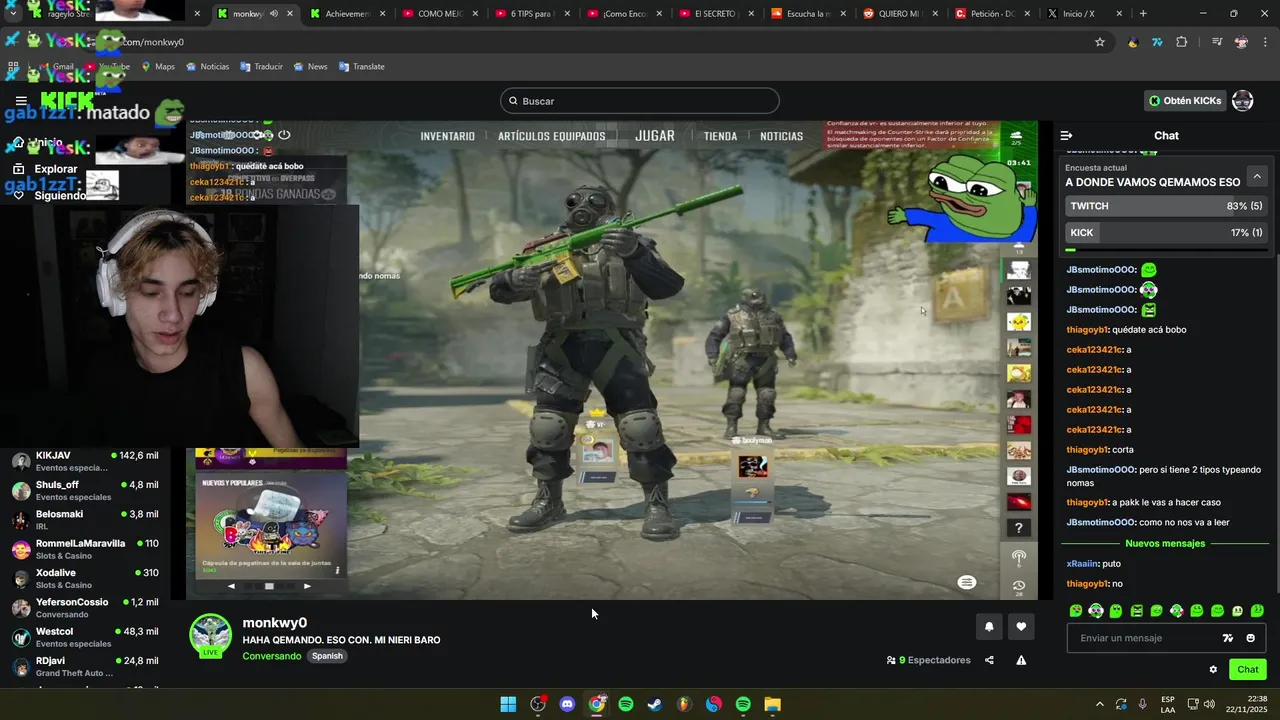Open Shuls_off channel in sidebar
Screen dimensions: 1280x720
click(85, 490)
